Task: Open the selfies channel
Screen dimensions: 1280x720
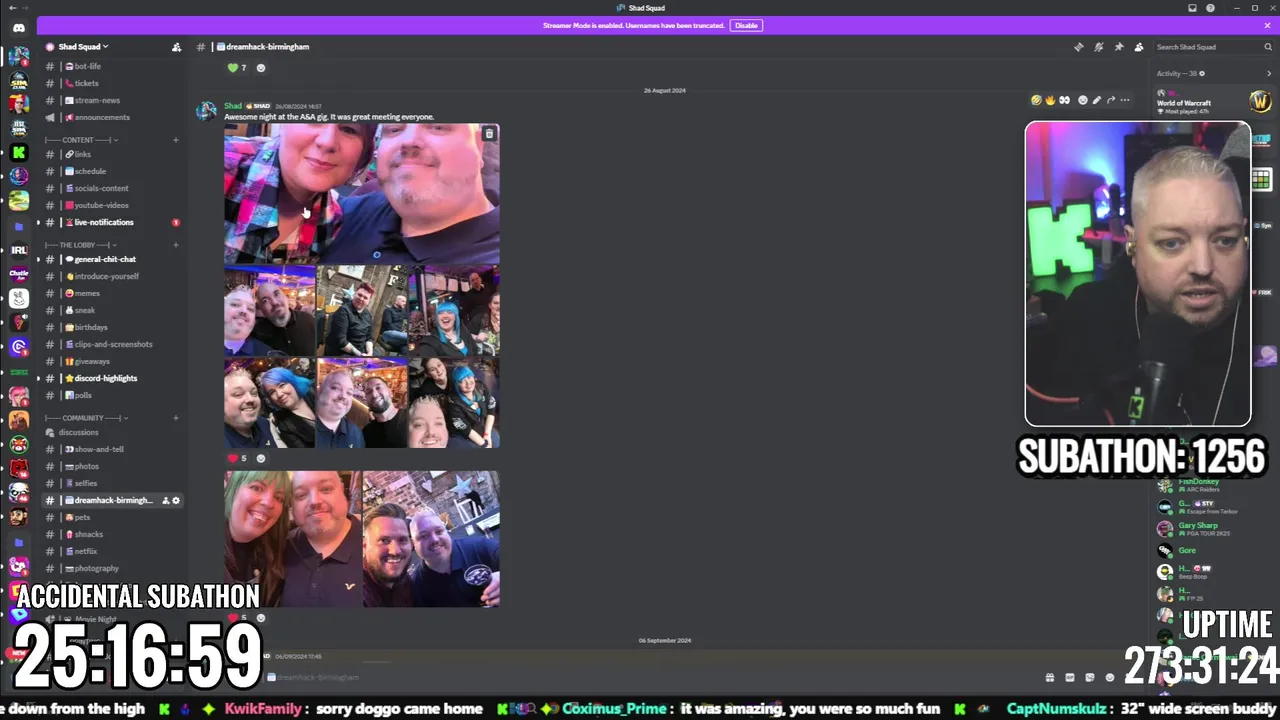Action: [112, 483]
